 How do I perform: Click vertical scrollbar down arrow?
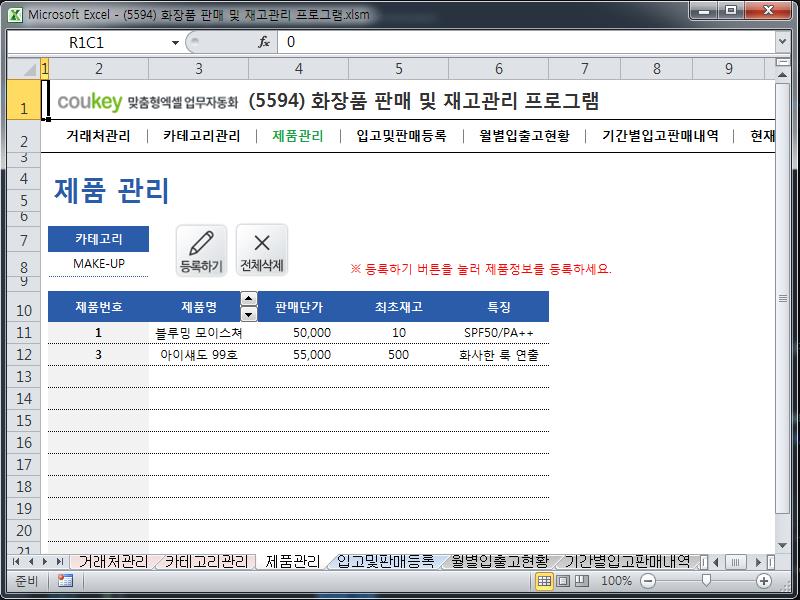pyautogui.click(x=782, y=546)
